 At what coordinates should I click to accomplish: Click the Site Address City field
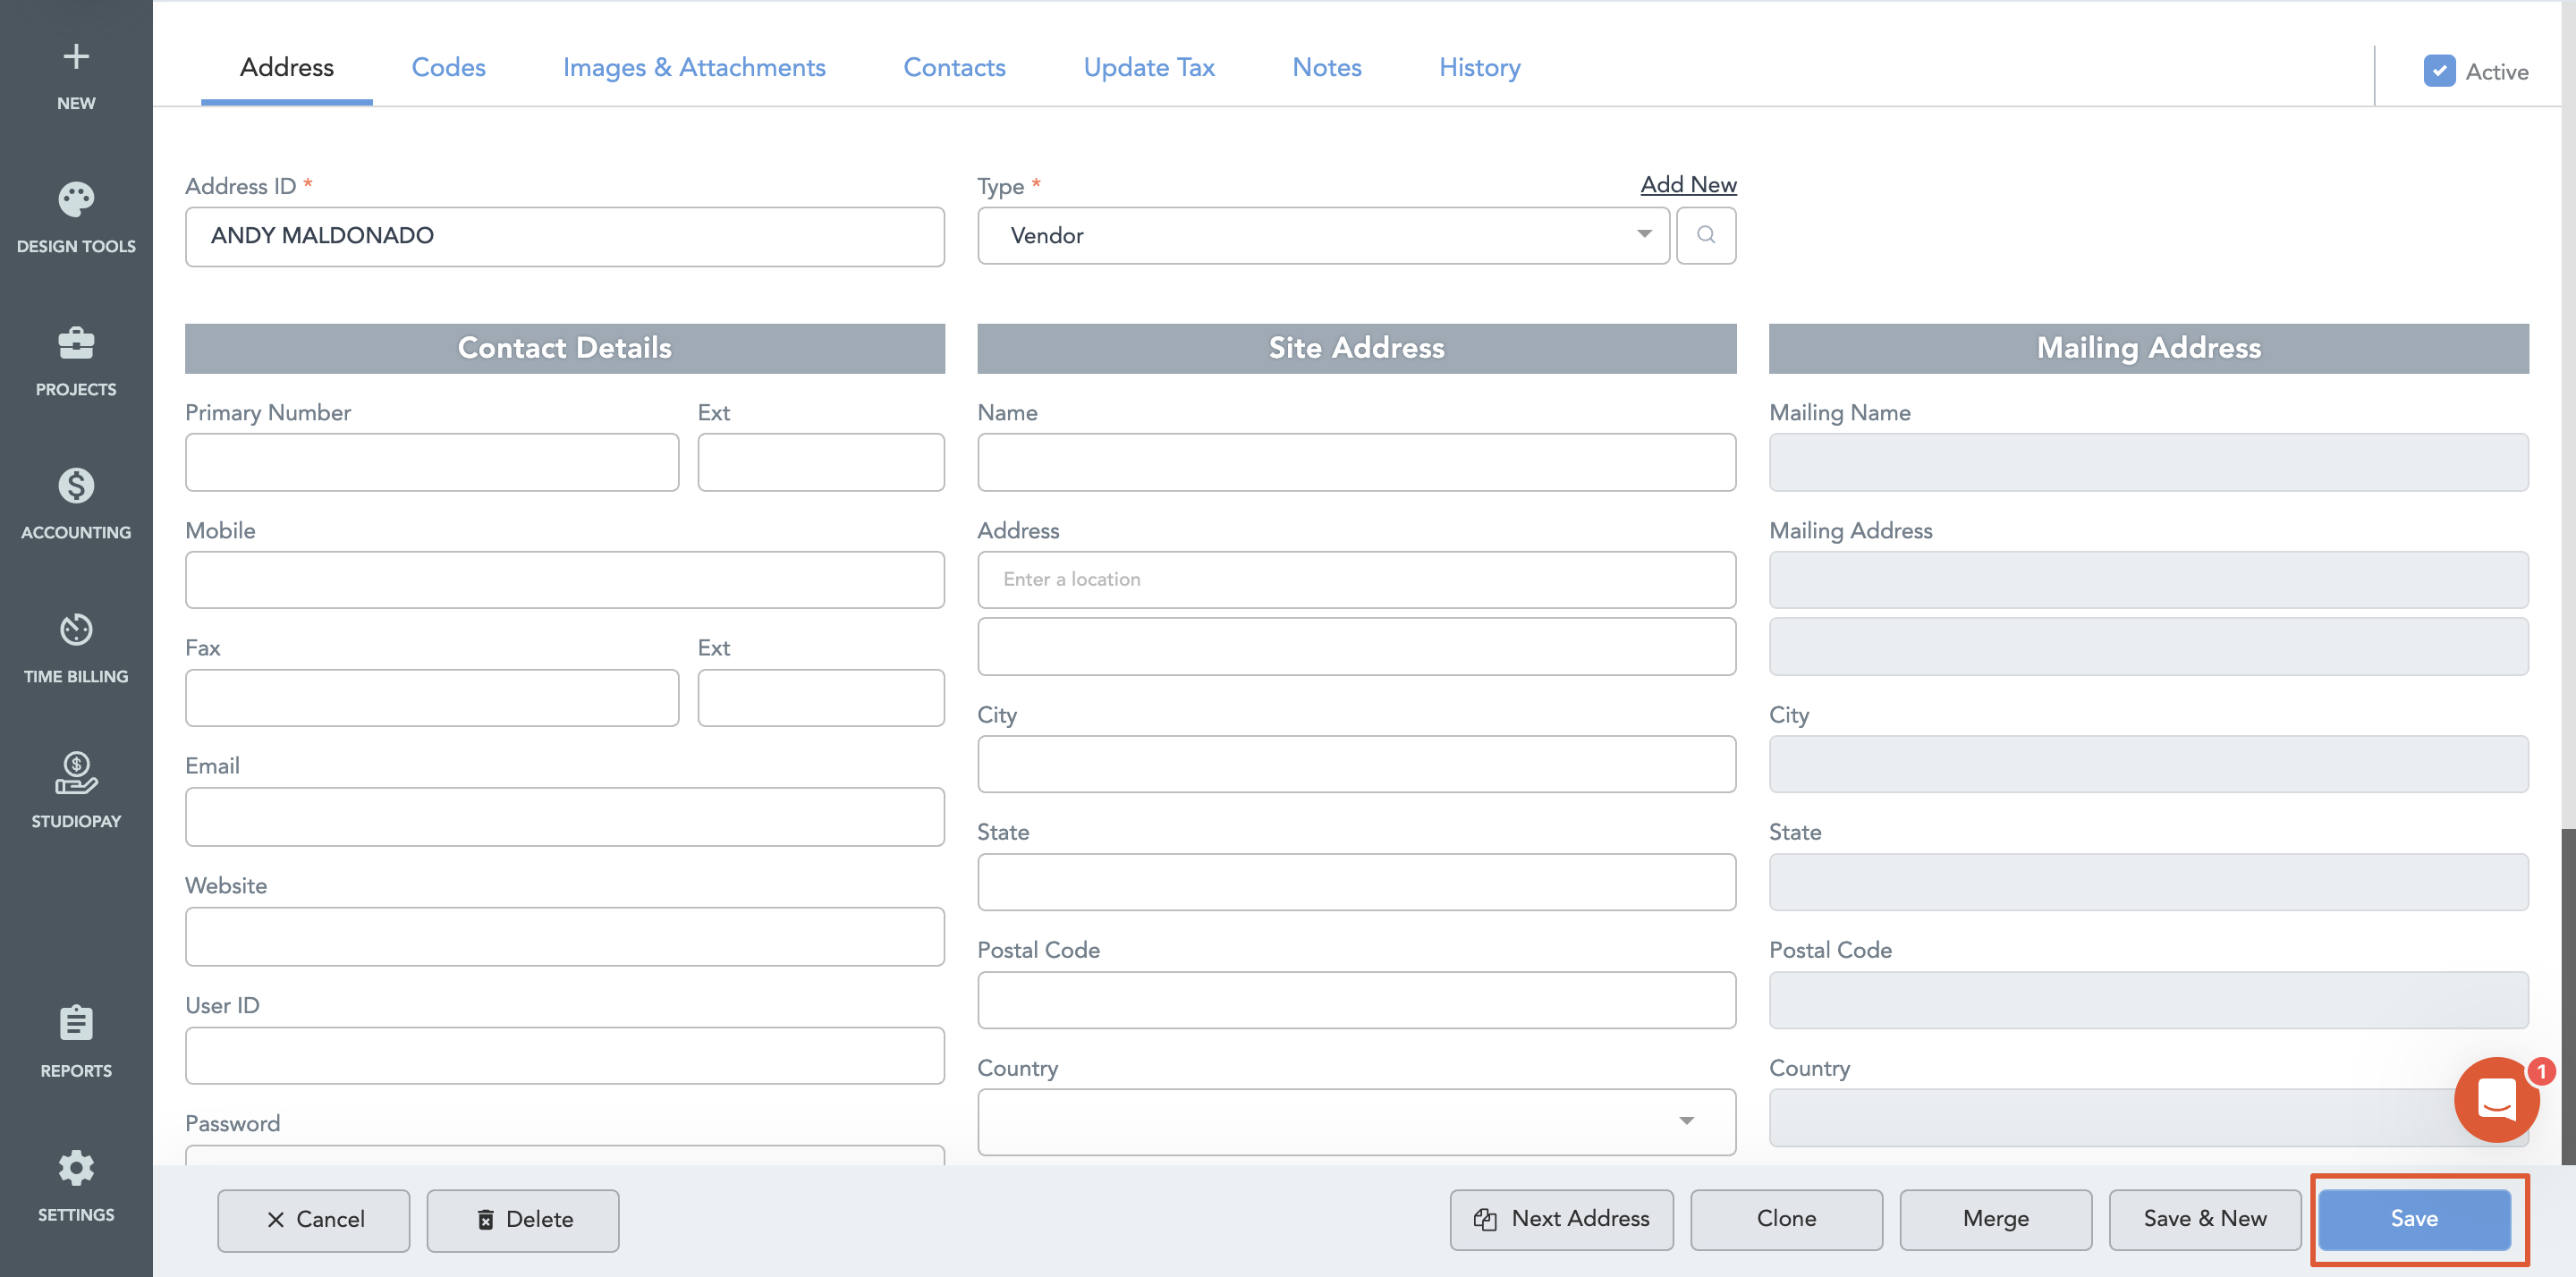pyautogui.click(x=1356, y=764)
